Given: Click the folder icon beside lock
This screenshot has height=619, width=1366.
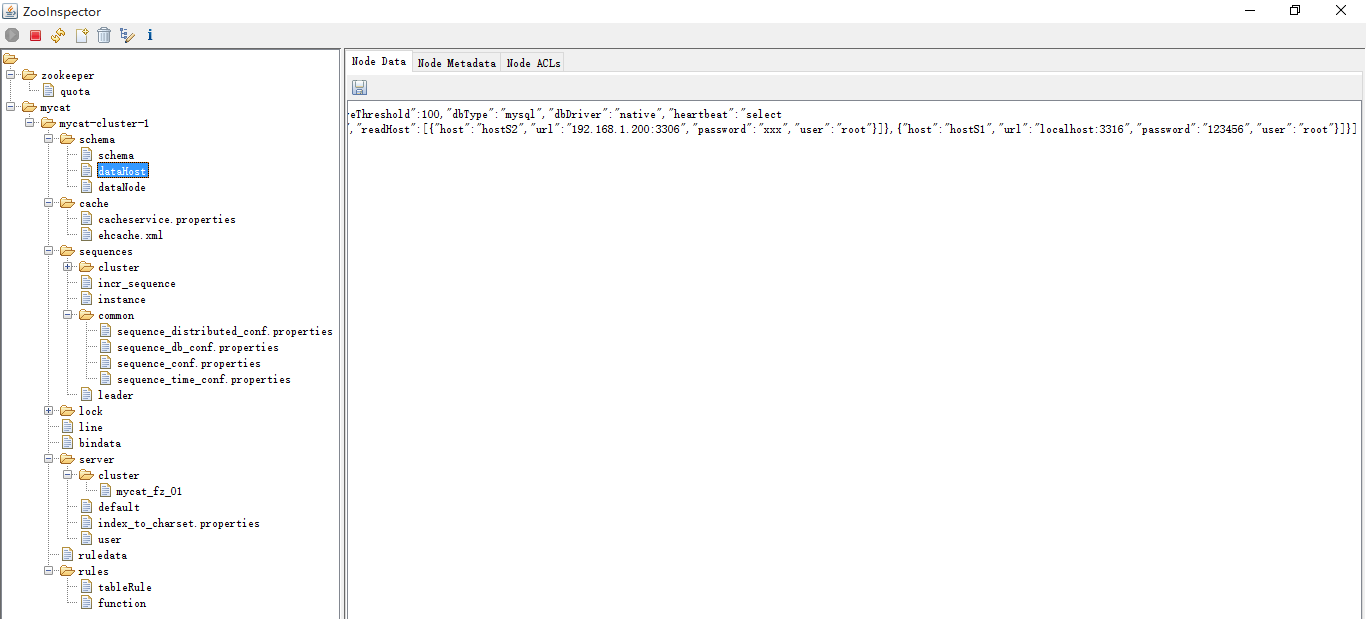Looking at the screenshot, I should click(67, 411).
